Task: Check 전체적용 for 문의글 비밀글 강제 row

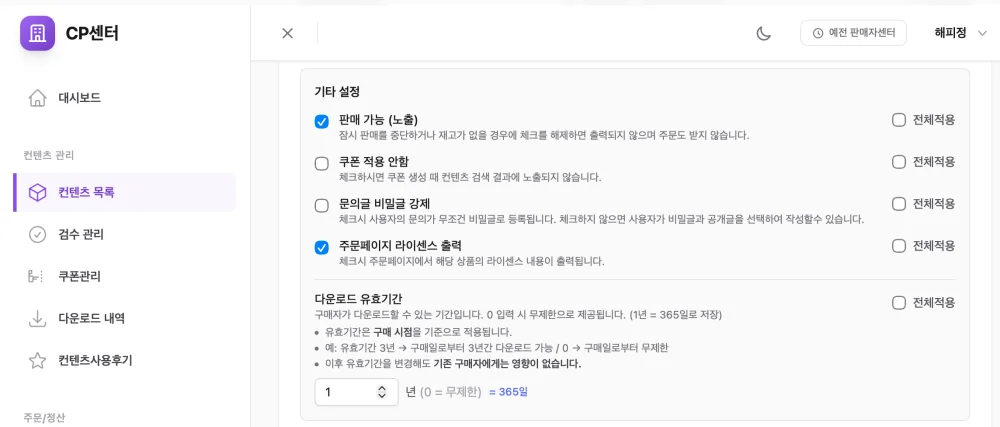Action: point(899,204)
